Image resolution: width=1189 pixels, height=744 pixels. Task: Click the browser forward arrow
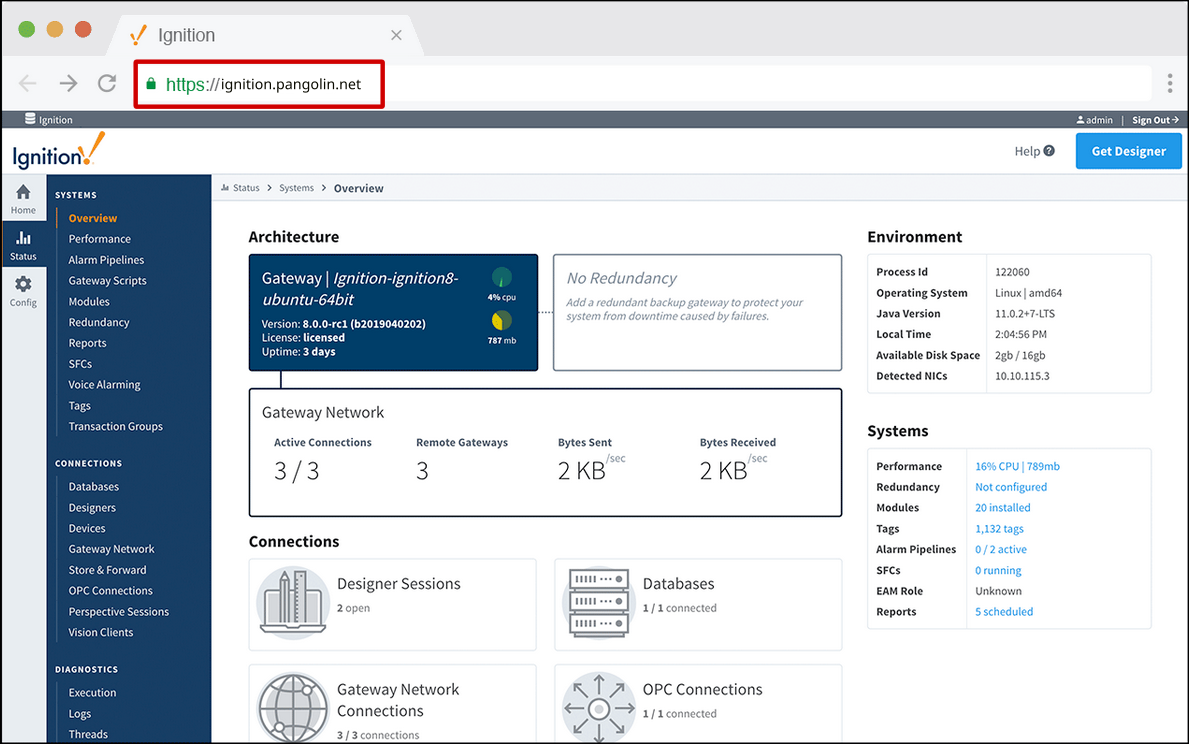click(x=68, y=83)
